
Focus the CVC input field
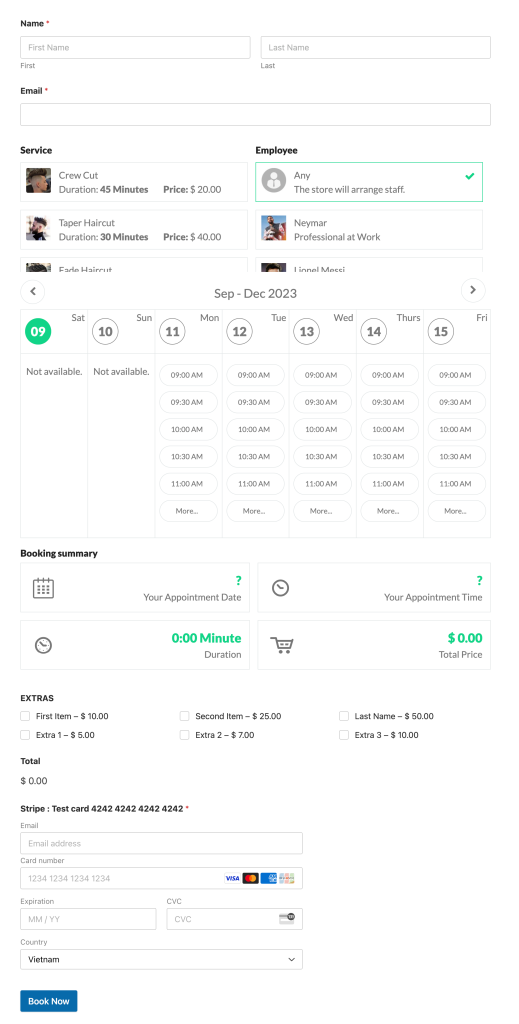click(234, 919)
